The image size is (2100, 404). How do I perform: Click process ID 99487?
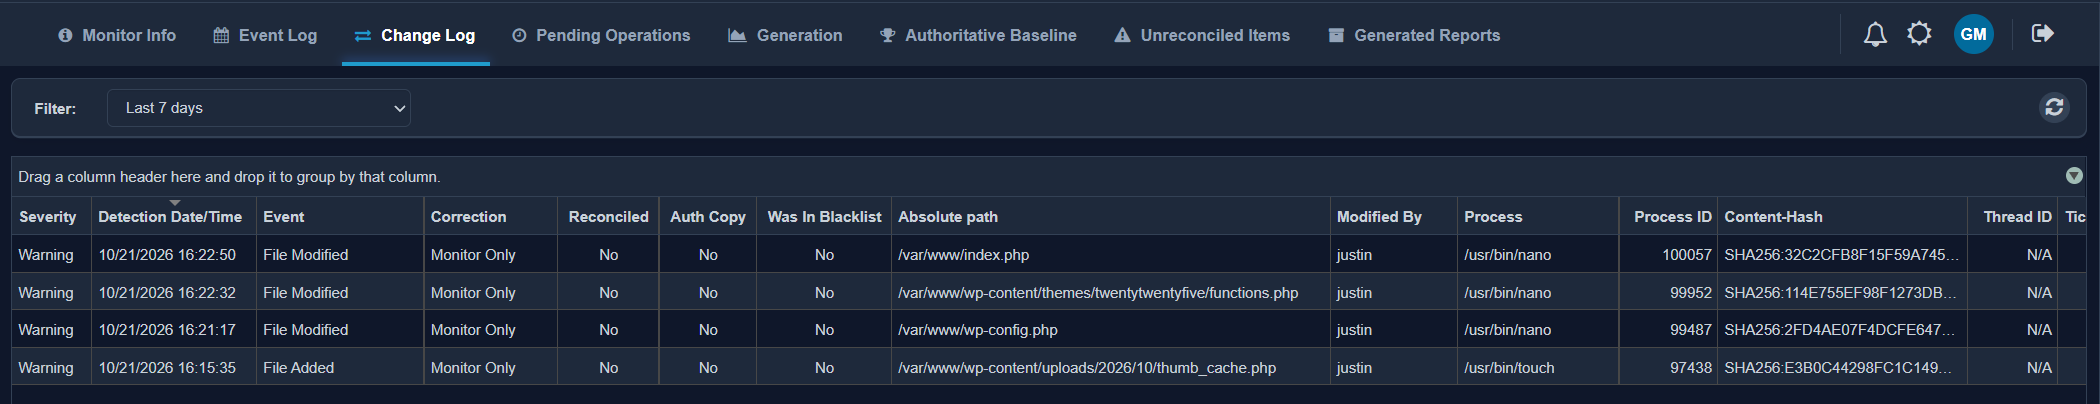click(1691, 330)
